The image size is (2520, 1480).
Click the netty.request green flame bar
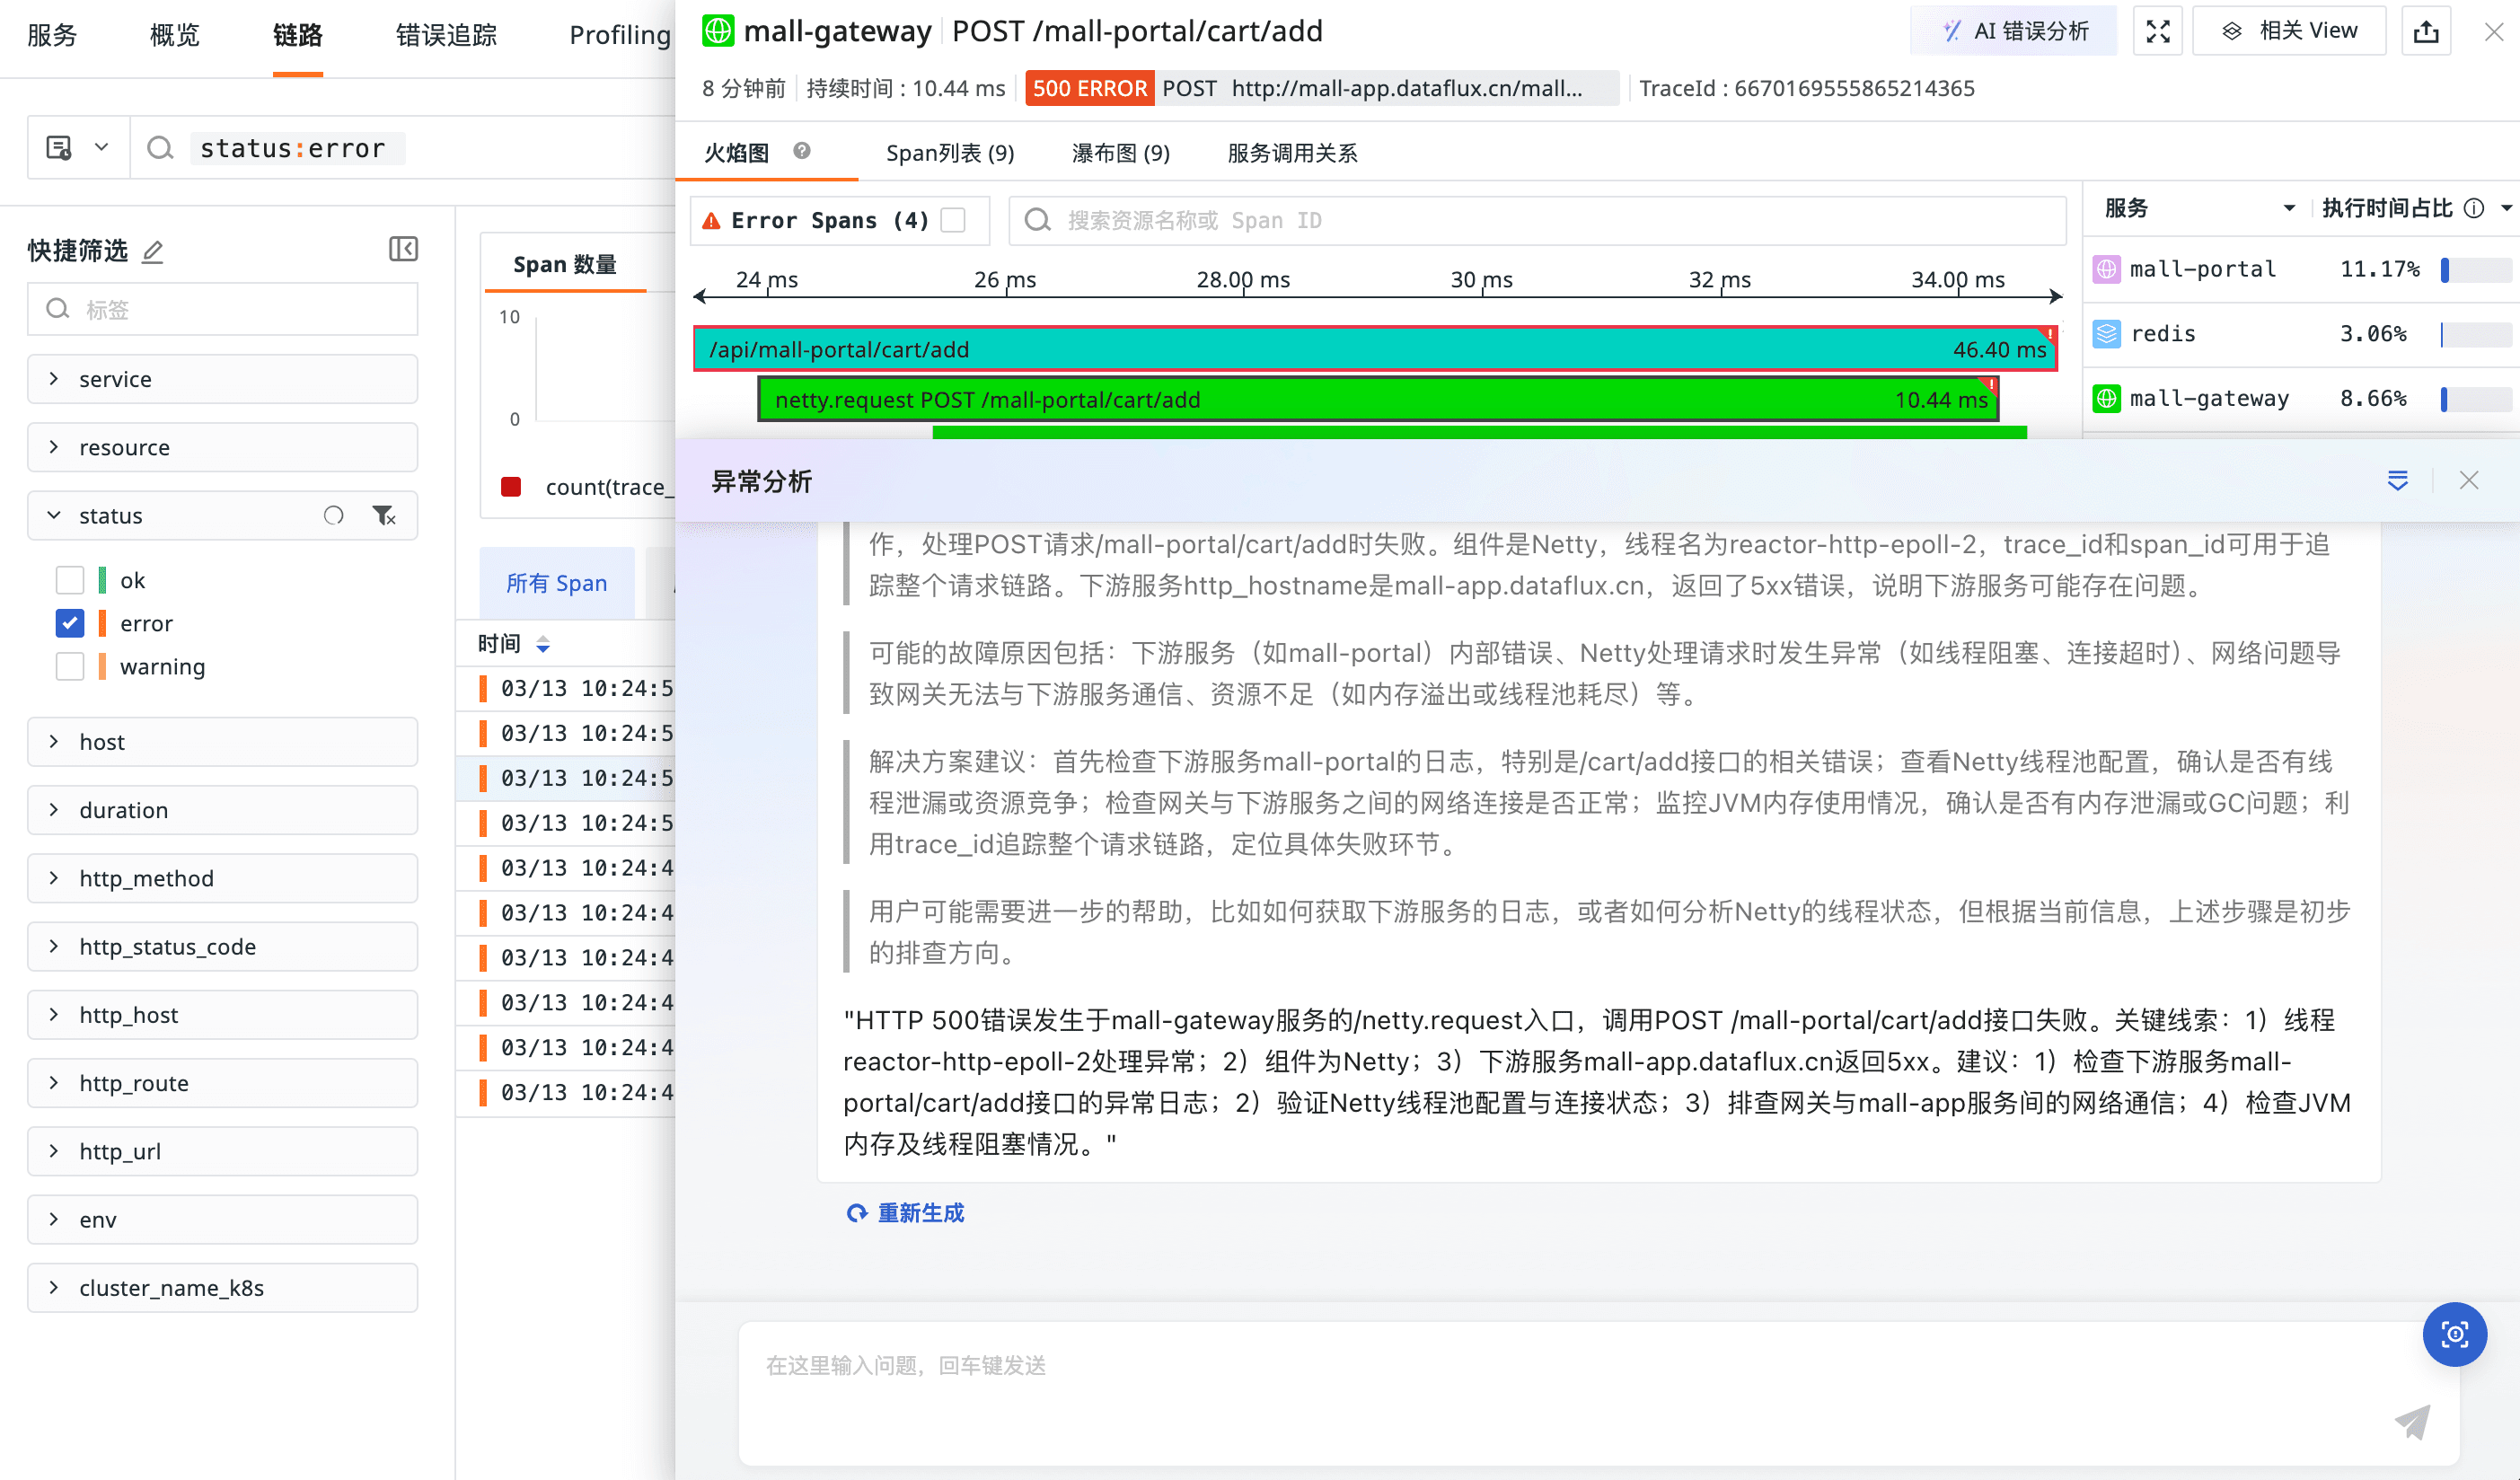tap(1377, 400)
